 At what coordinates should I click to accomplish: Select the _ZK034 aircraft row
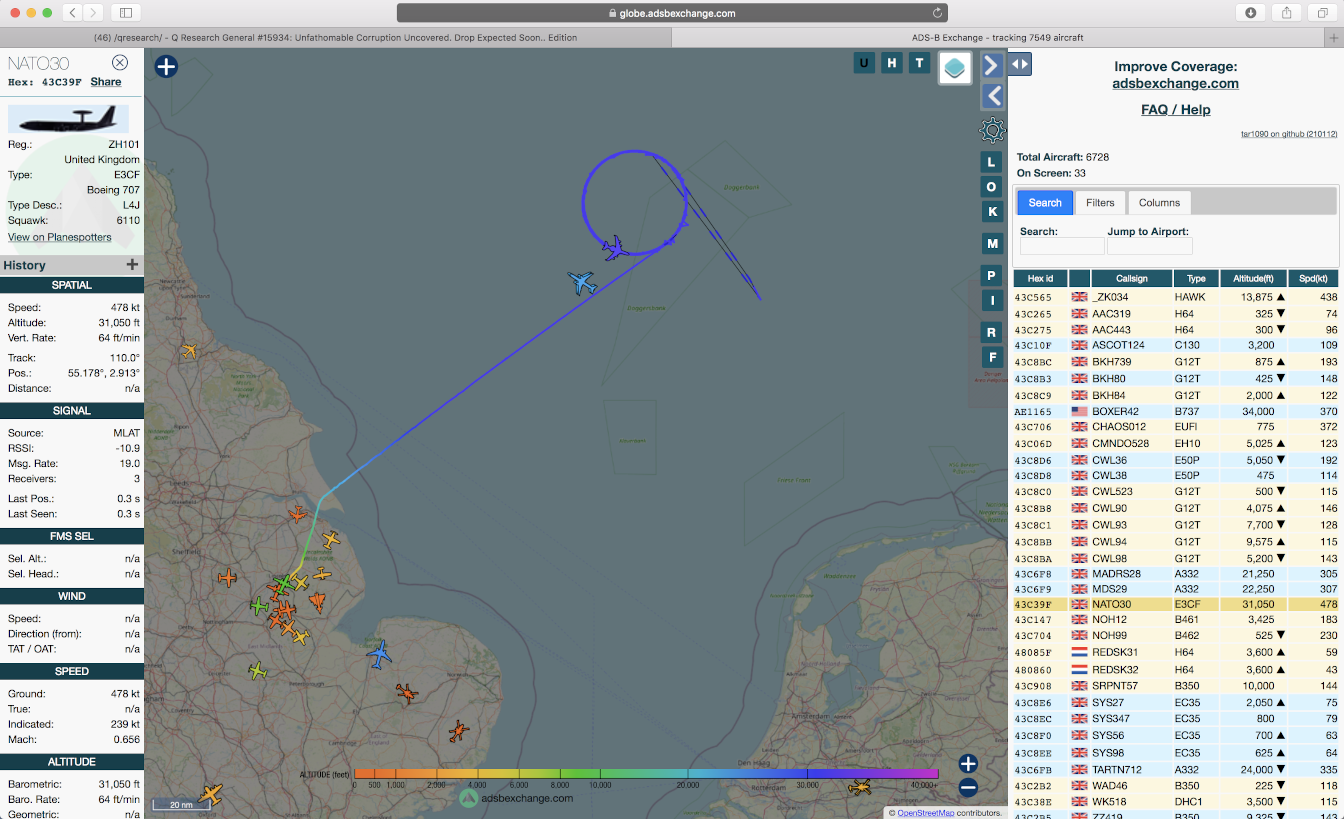click(1176, 297)
